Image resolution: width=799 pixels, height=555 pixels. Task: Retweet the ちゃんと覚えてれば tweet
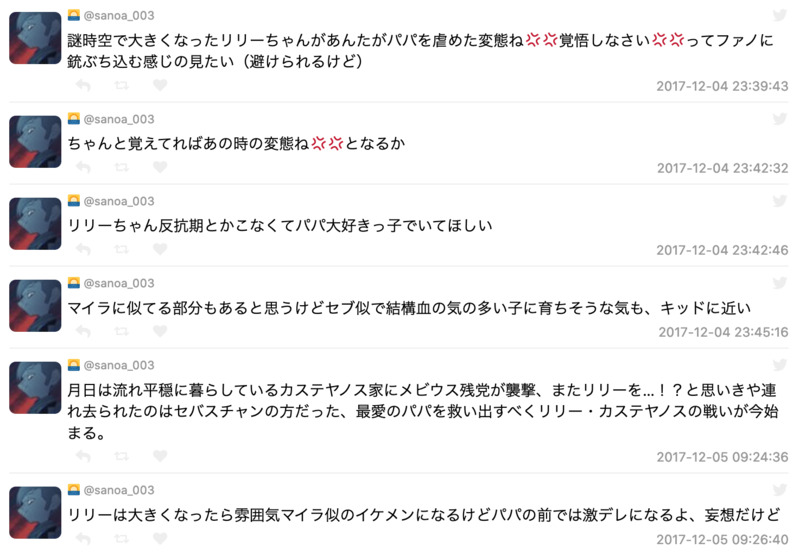pyautogui.click(x=121, y=168)
